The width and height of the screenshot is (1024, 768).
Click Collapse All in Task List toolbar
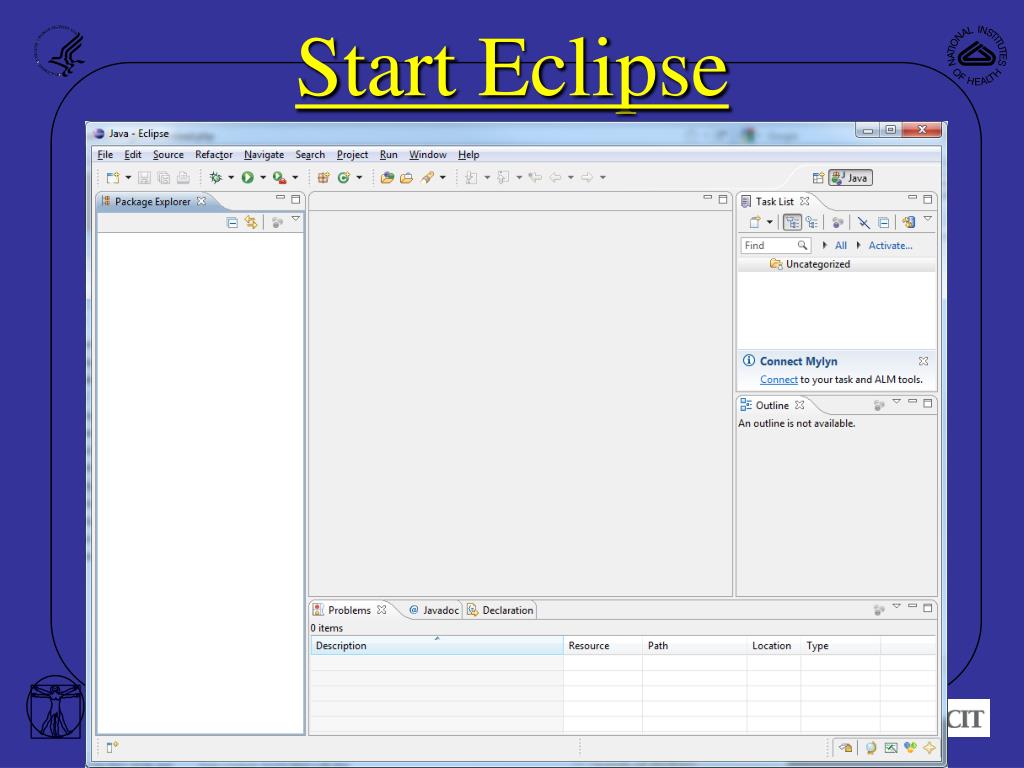pyautogui.click(x=883, y=223)
